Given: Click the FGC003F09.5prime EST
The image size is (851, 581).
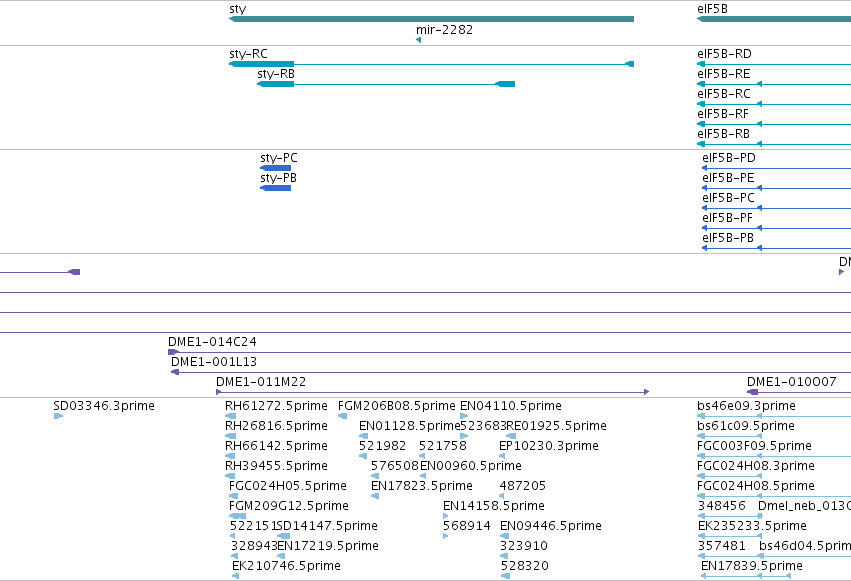Looking at the screenshot, I should click(x=774, y=456).
